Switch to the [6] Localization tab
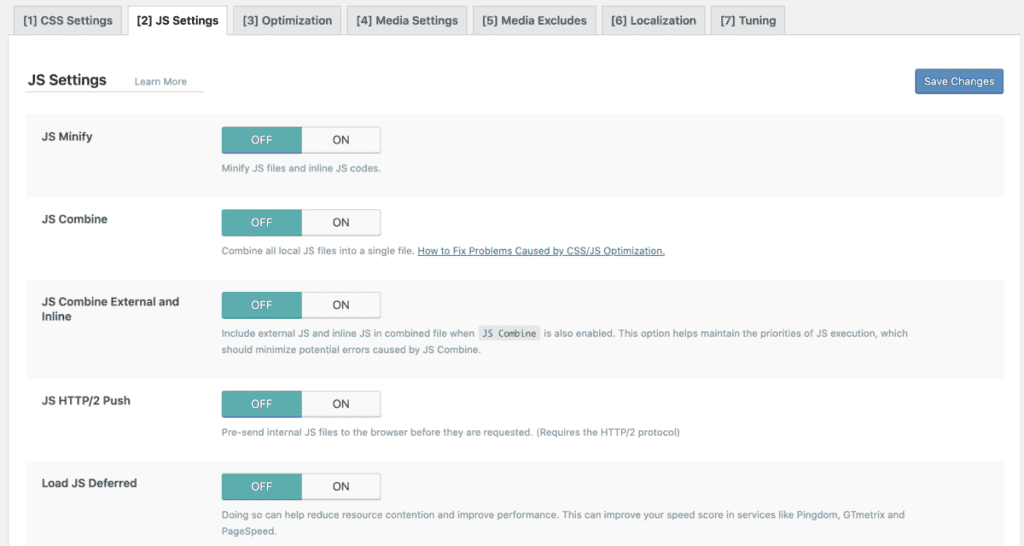1024x546 pixels. pos(653,20)
